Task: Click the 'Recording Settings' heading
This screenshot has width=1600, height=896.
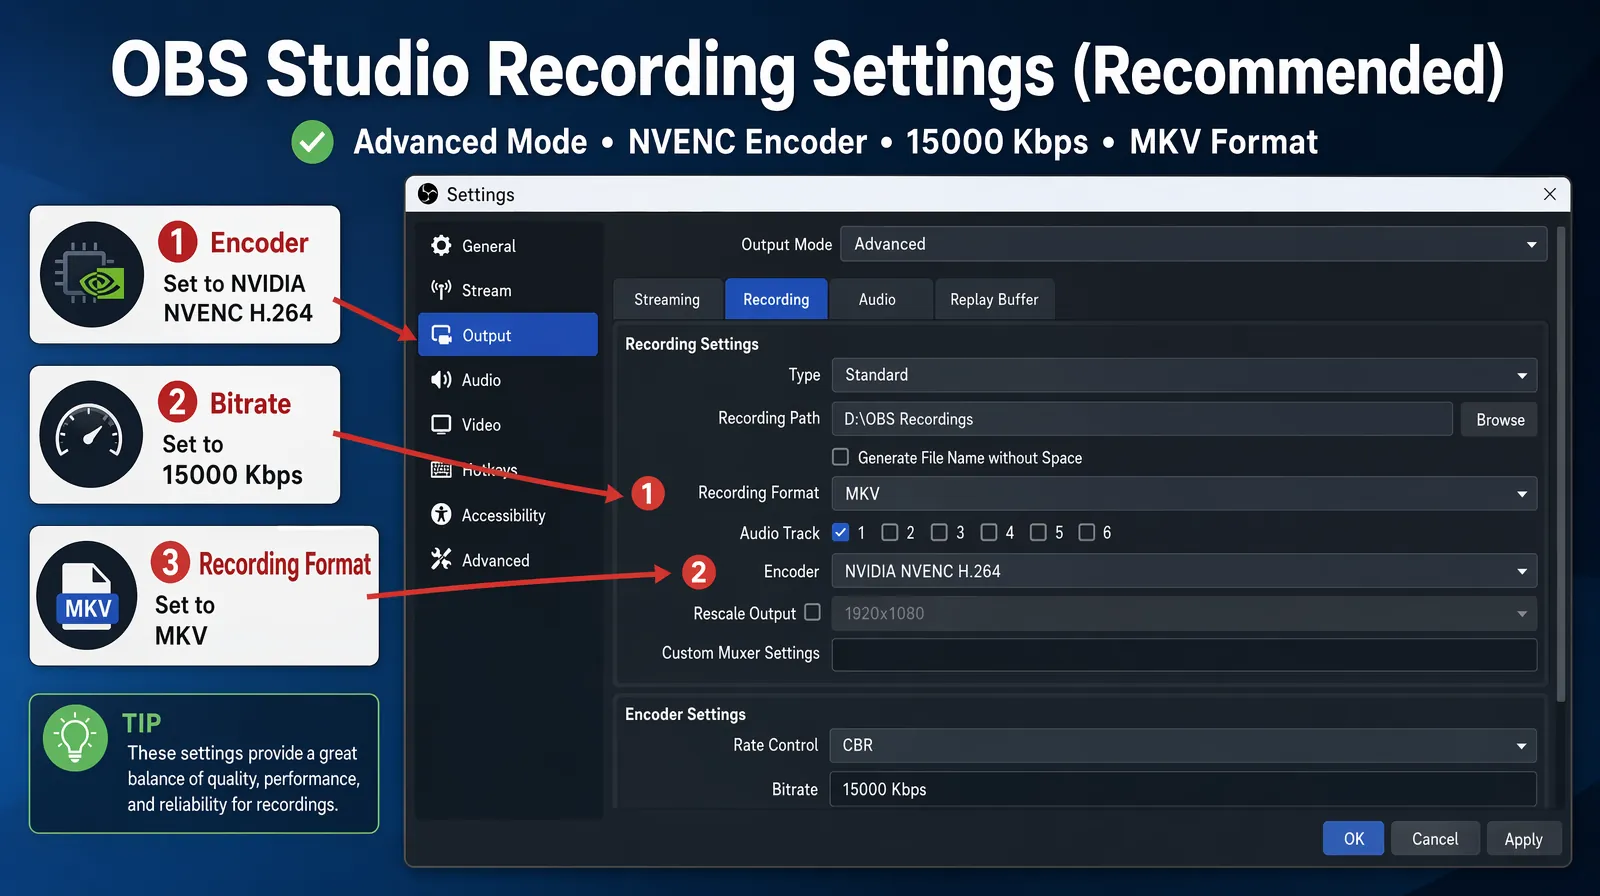Action: 692,344
